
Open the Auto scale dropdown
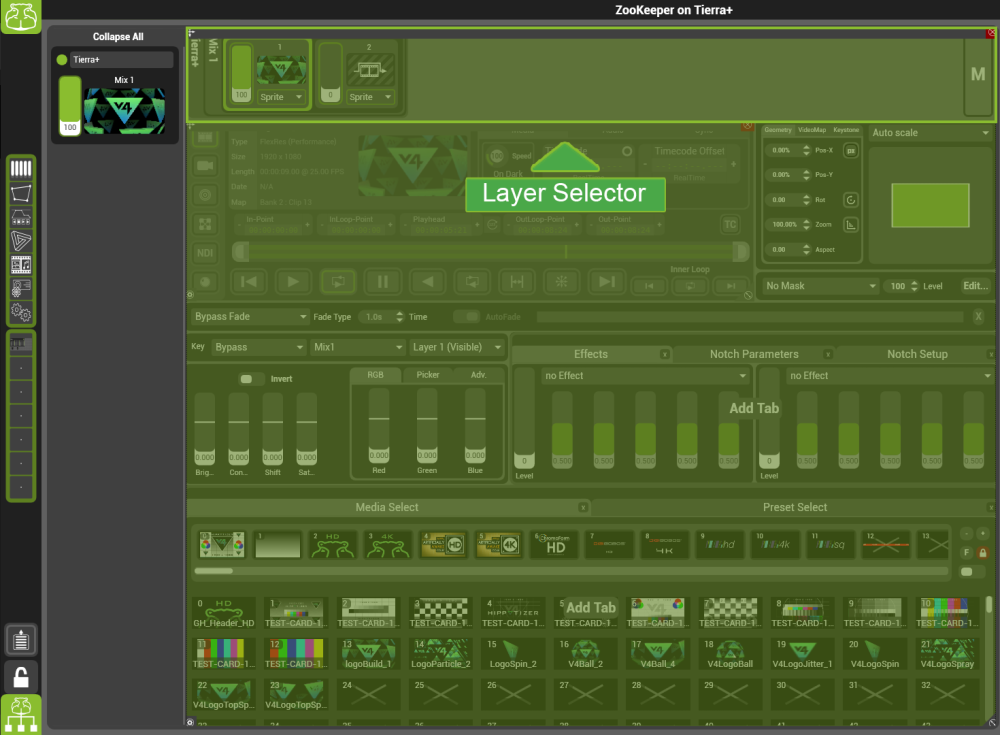coord(930,133)
